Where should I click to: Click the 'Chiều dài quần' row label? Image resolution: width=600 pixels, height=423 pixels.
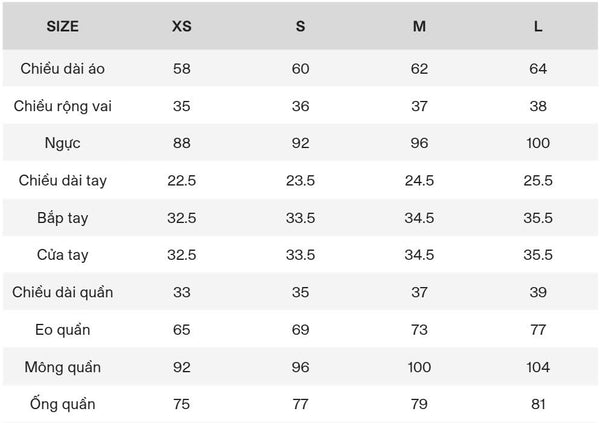click(x=62, y=292)
